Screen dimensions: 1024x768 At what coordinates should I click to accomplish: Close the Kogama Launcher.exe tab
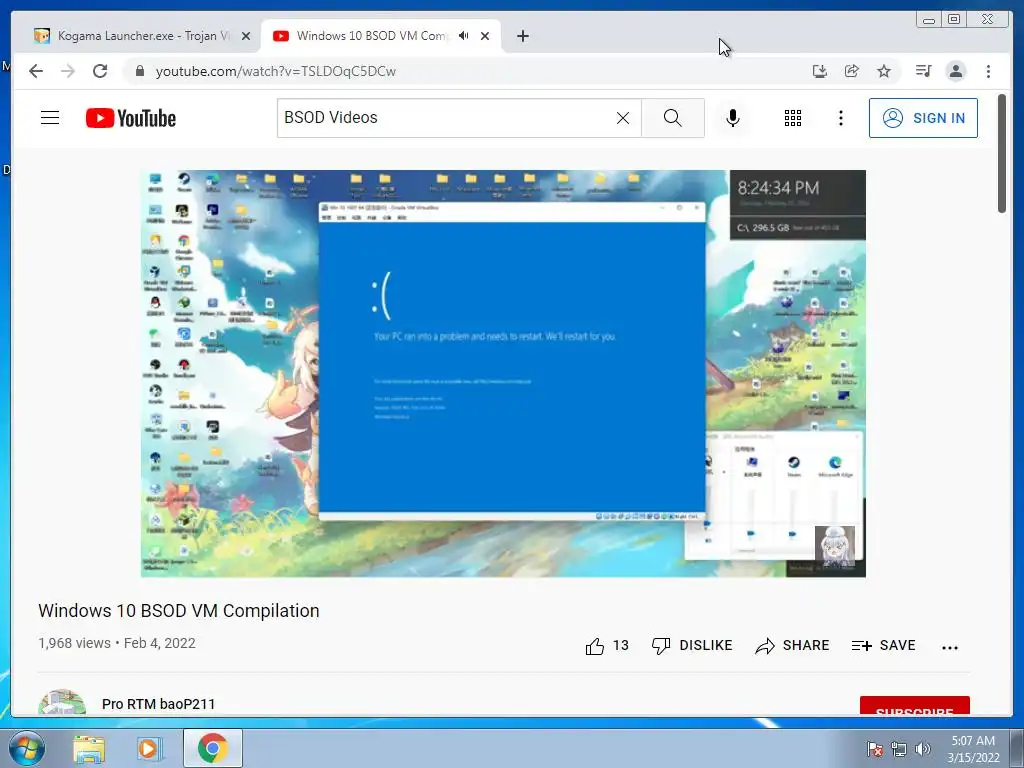click(246, 37)
